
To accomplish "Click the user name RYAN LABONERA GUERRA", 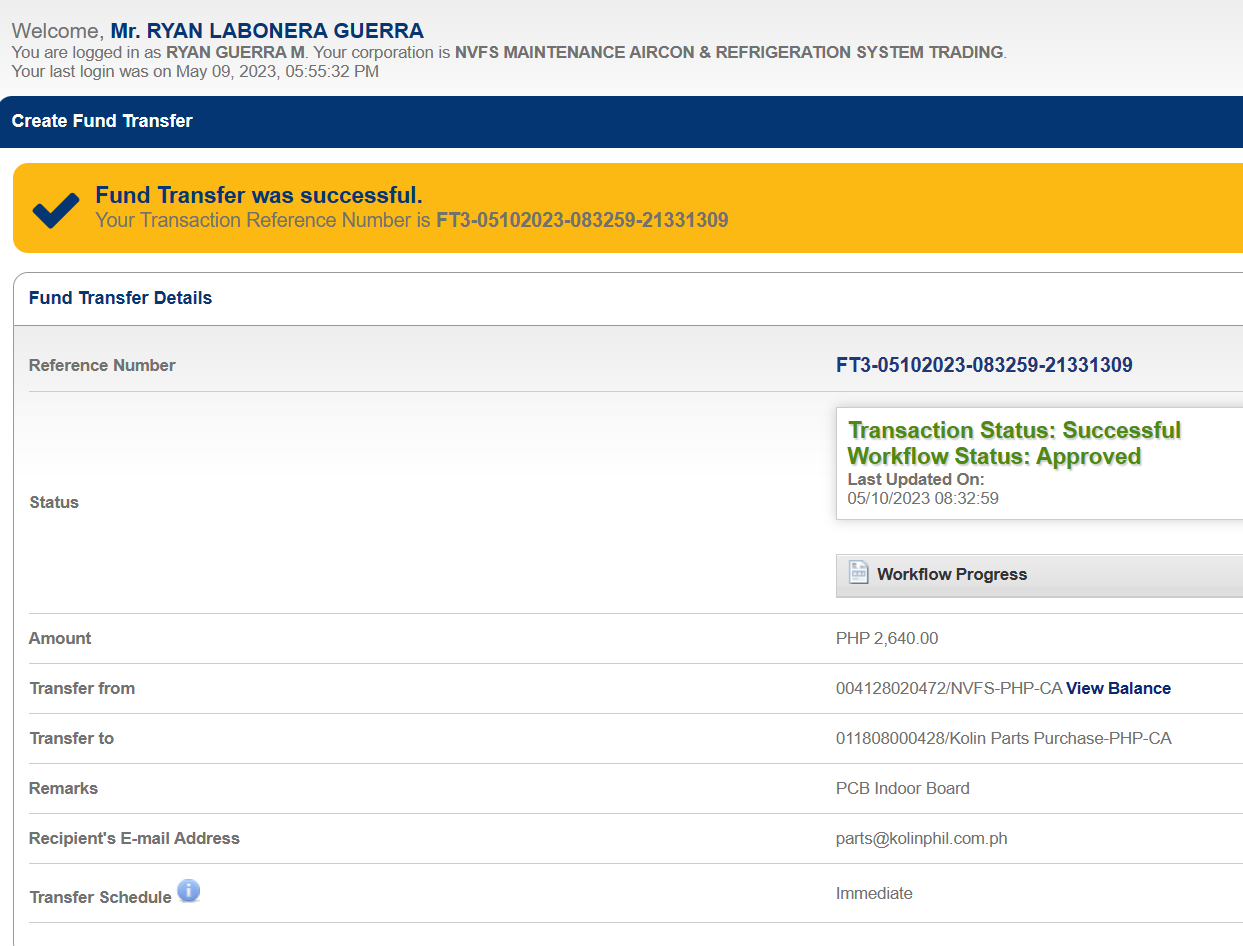I will point(285,31).
